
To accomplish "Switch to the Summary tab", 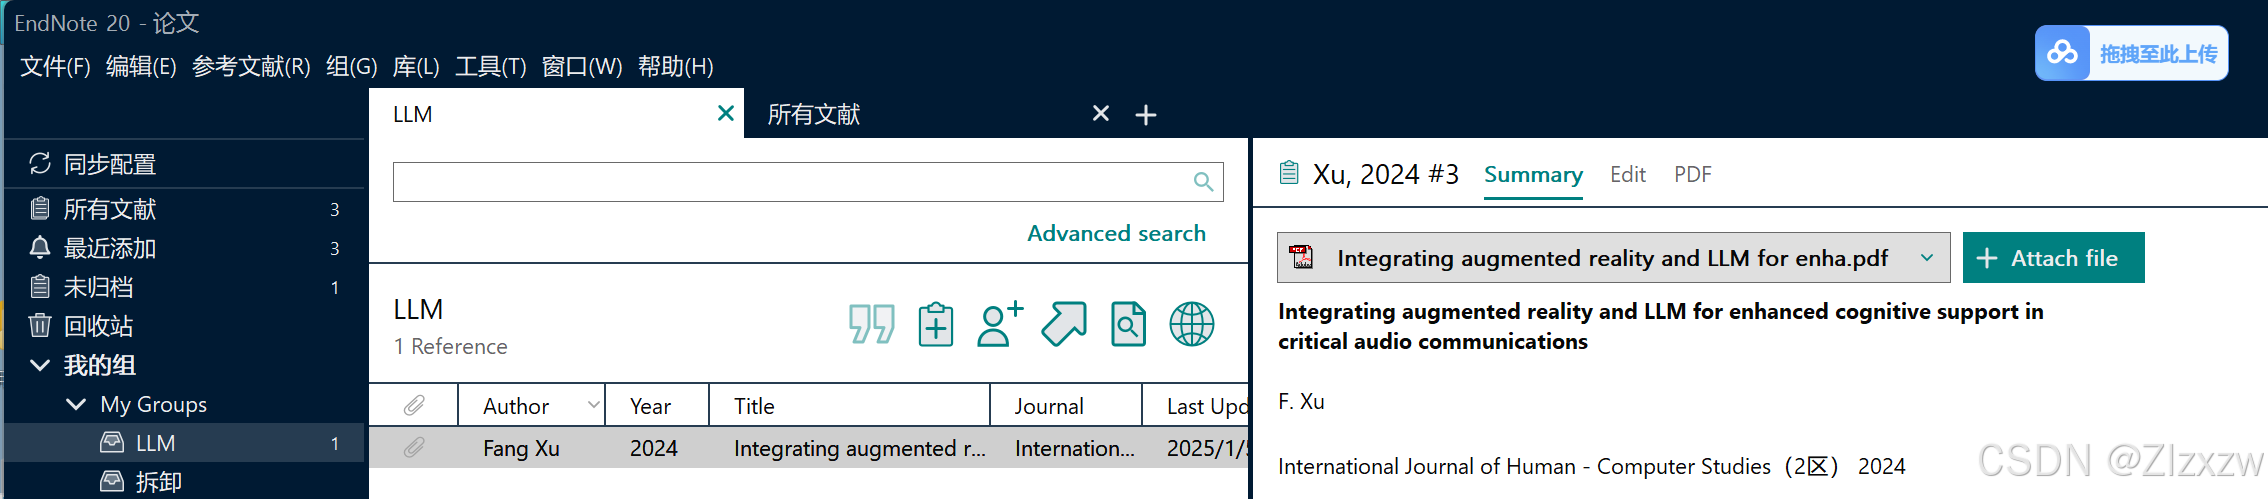I will [1533, 175].
